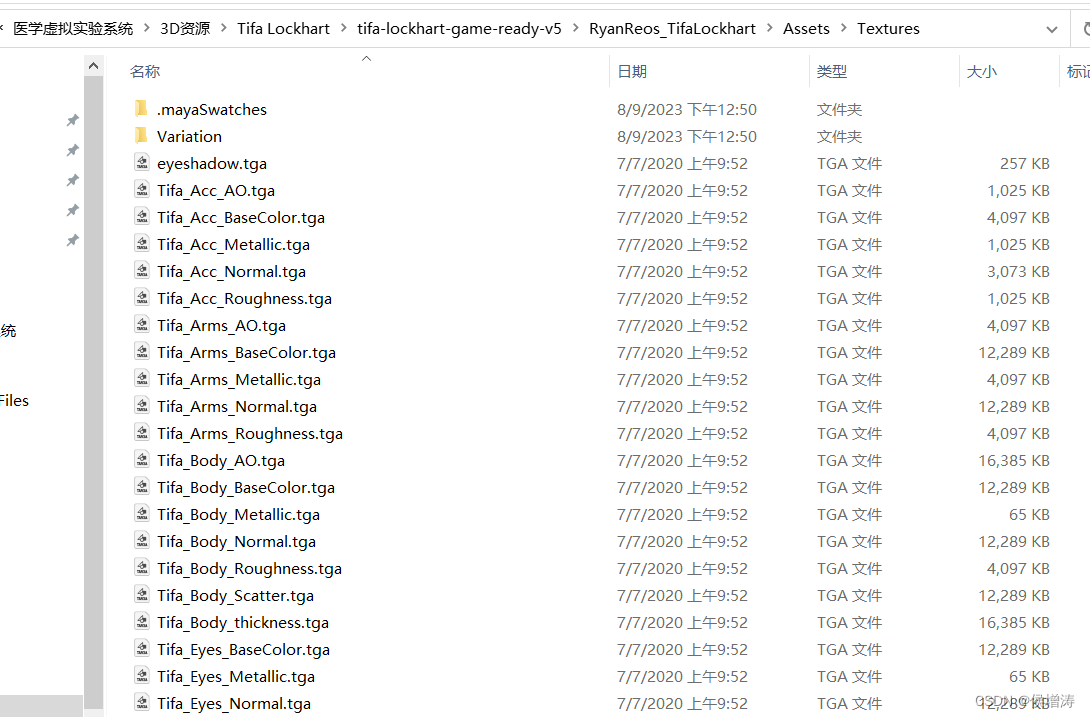Select the Tifa_Body_AO.tga file icon
This screenshot has width=1090, height=717.
pyautogui.click(x=142, y=460)
